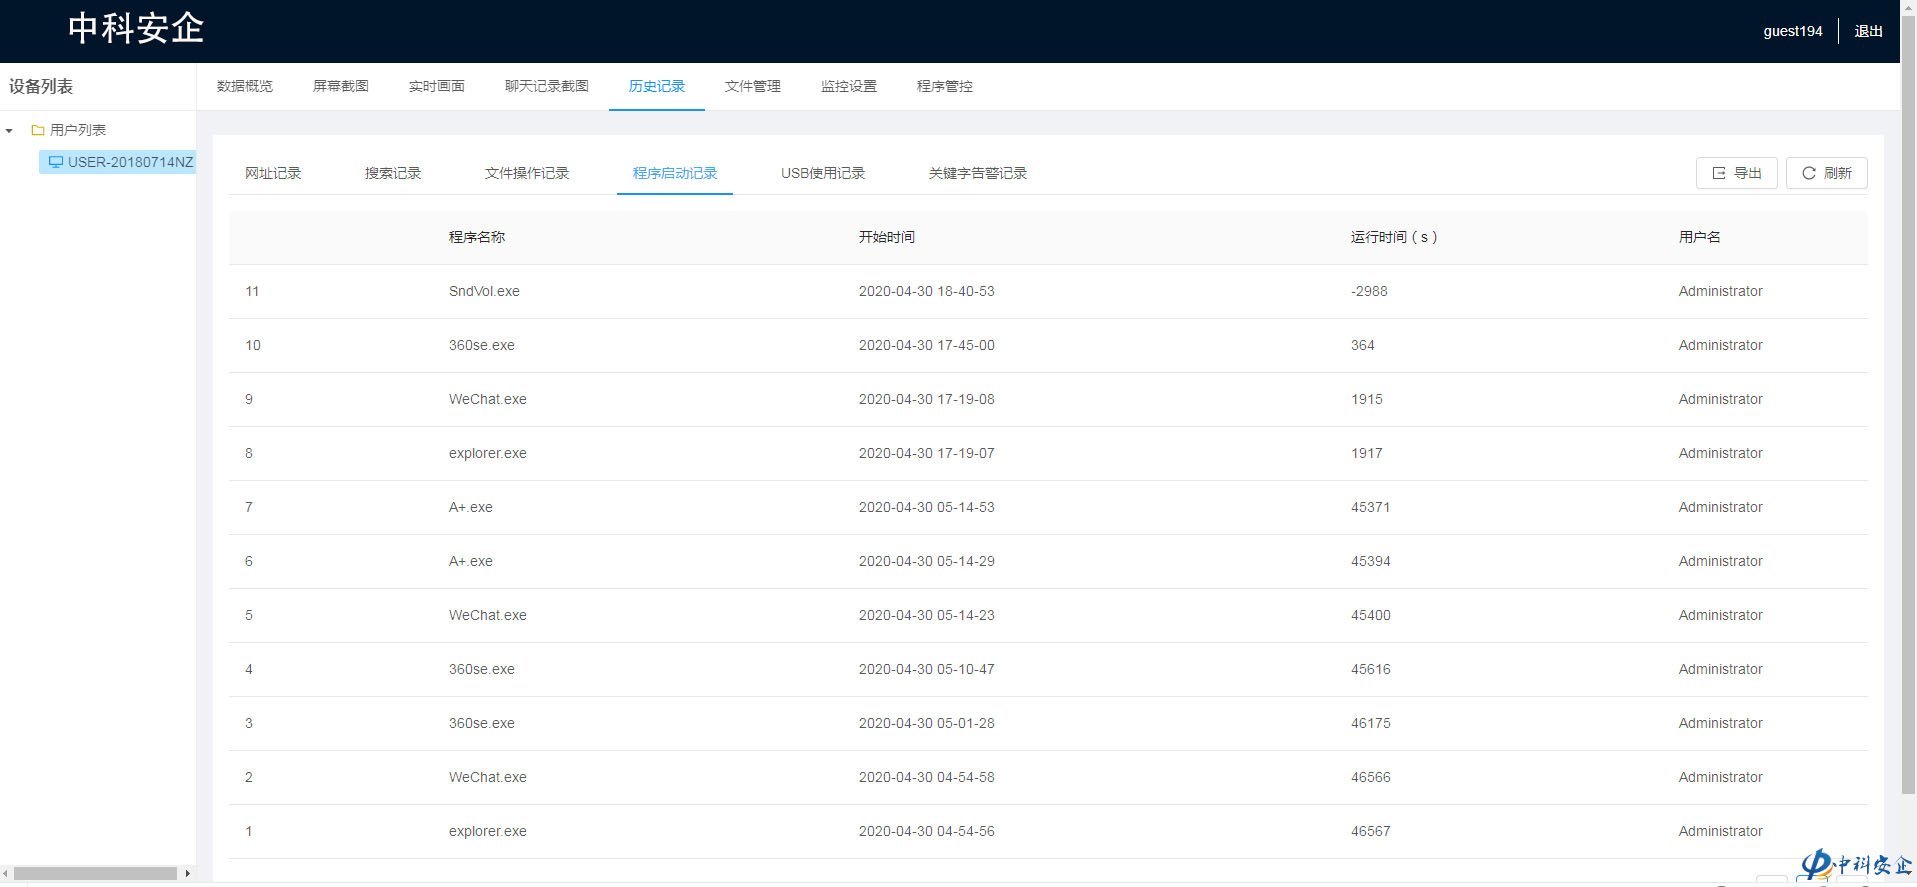View 关键字告警记录 sub-tab
The image size is (1917, 887).
click(x=978, y=173)
